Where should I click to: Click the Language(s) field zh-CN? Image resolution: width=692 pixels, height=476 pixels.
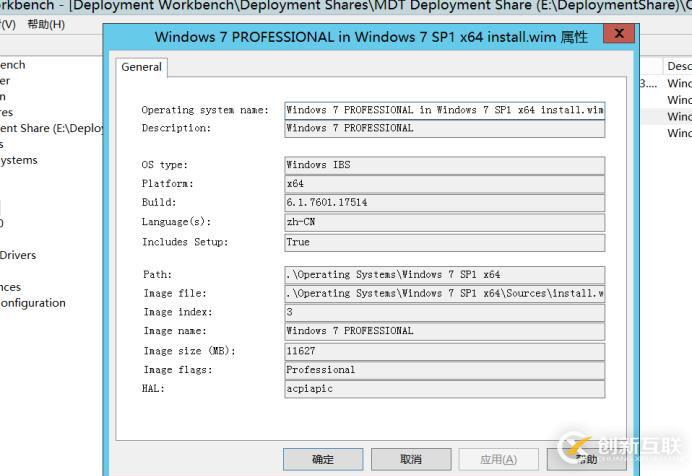pyautogui.click(x=444, y=222)
